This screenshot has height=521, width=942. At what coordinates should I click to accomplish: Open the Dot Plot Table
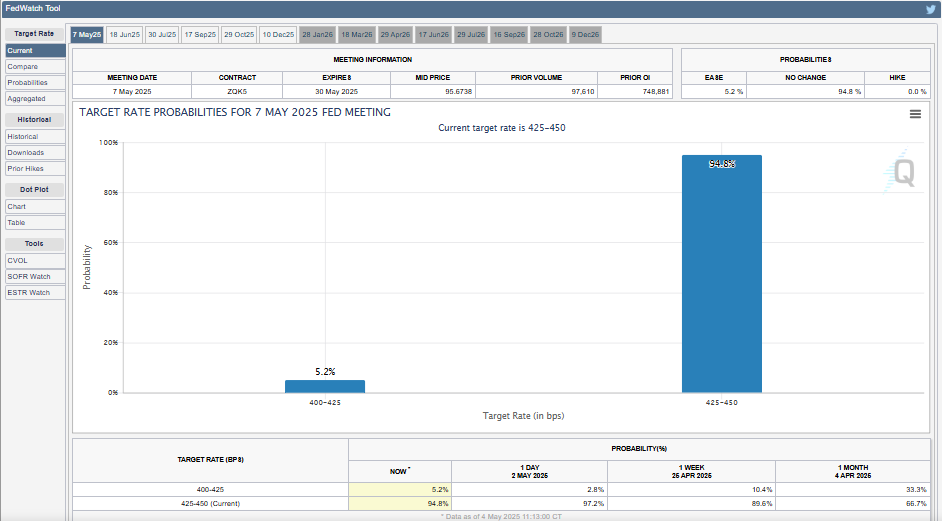click(x=17, y=223)
